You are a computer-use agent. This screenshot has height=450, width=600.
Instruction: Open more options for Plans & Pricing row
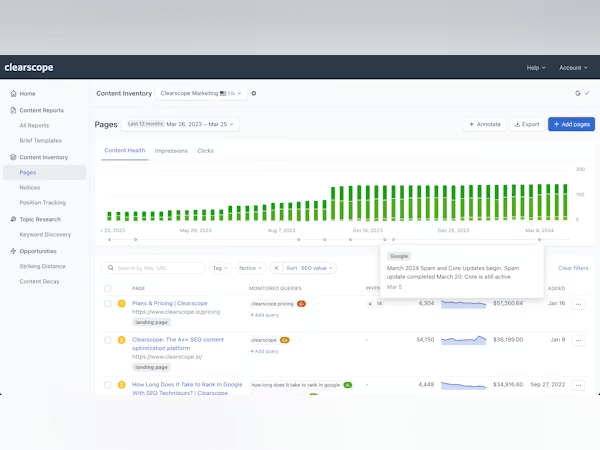coord(579,303)
